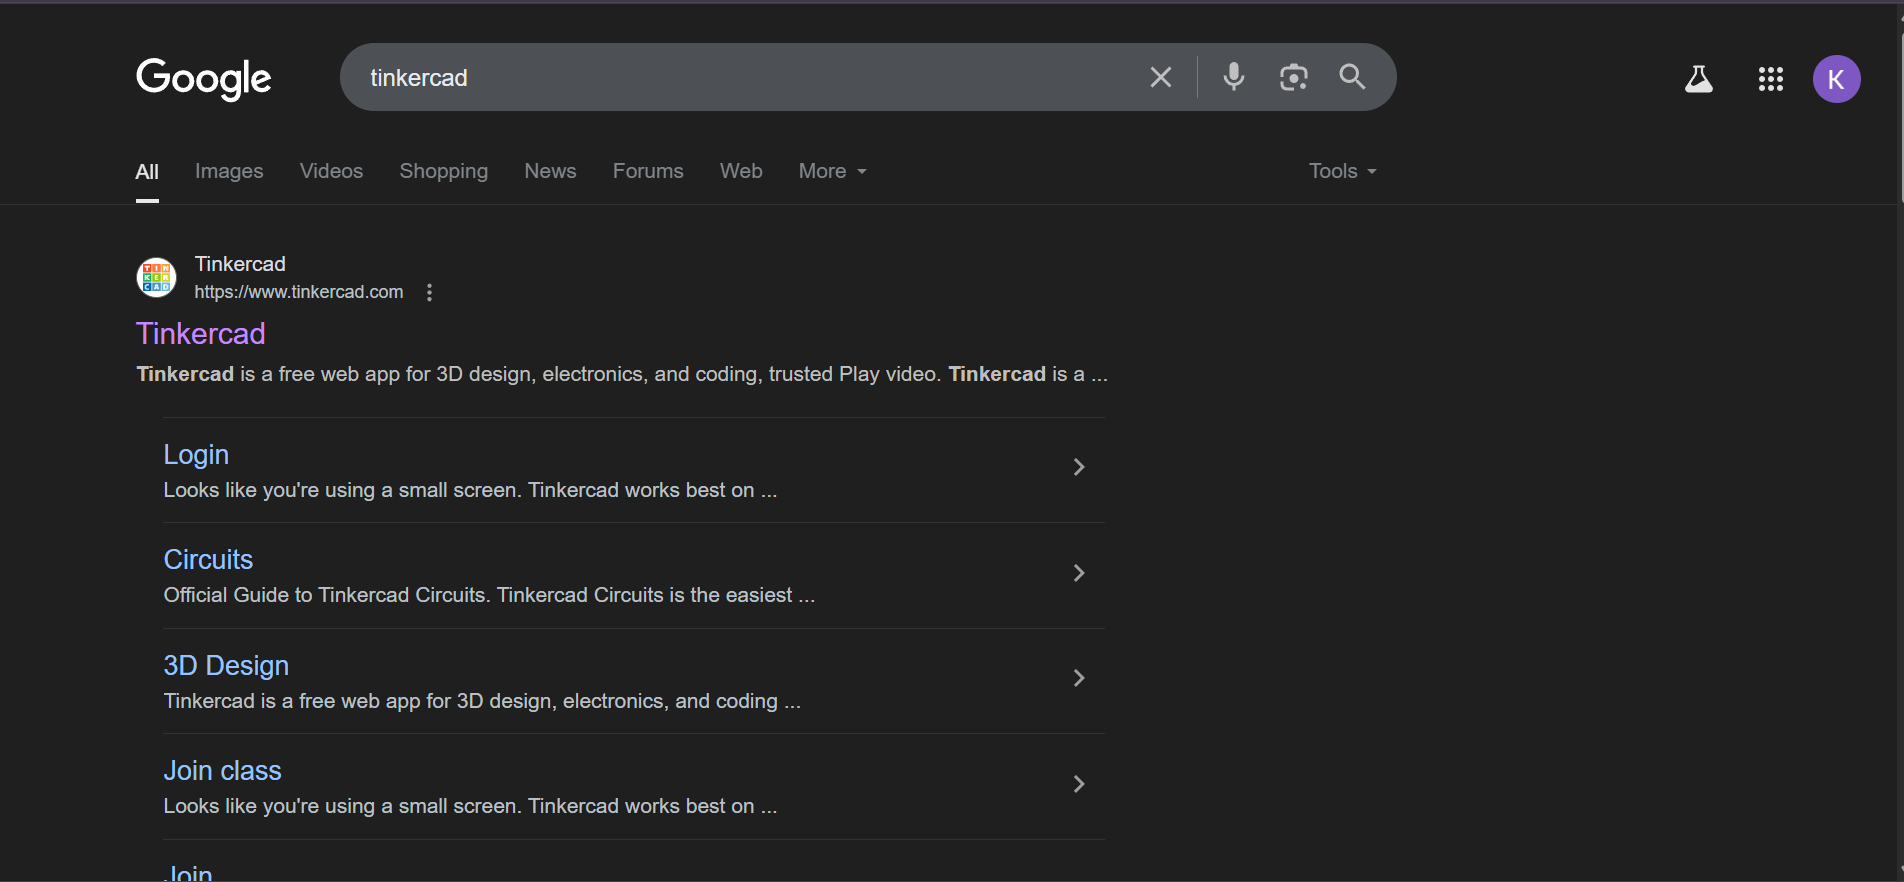This screenshot has height=882, width=1904.
Task: Expand the More dropdown
Action: point(832,171)
